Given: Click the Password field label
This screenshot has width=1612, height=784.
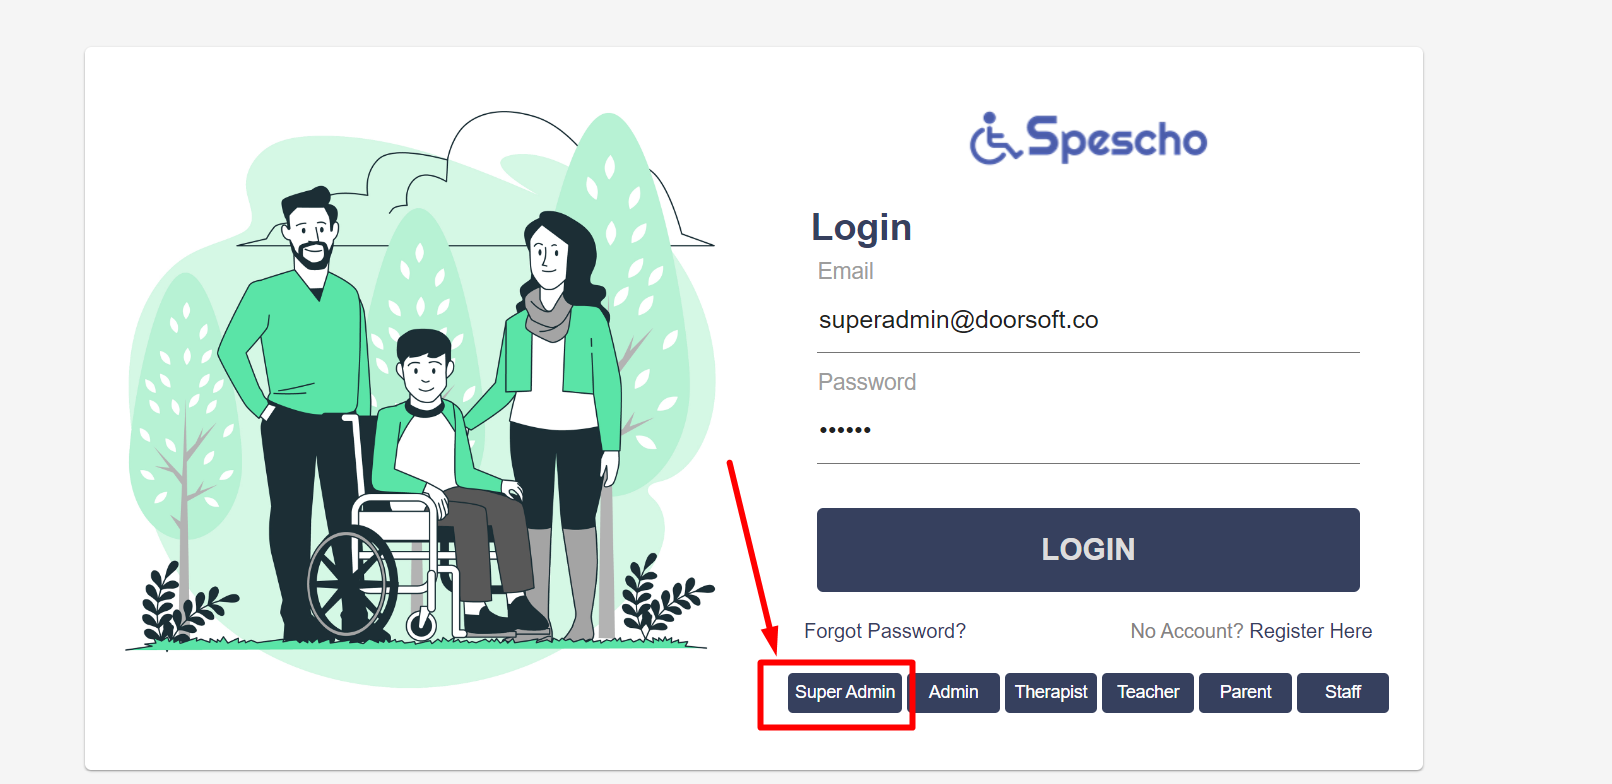Looking at the screenshot, I should tap(867, 382).
